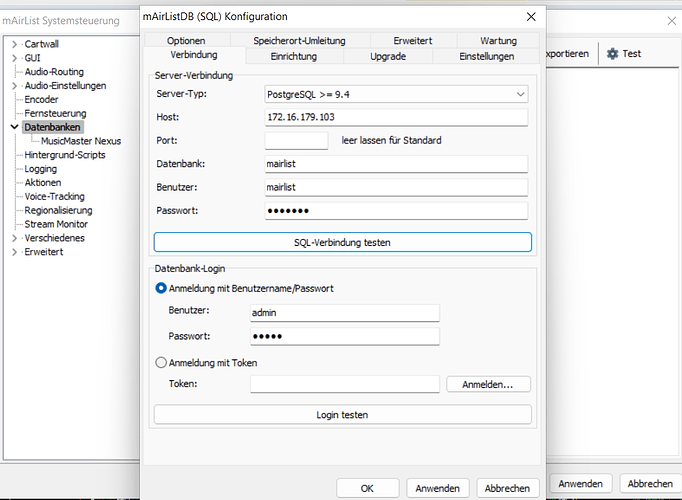Screen dimensions: 682x500
Task: Click Abbrechen in the Konfiguration dialog
Action: (508, 488)
